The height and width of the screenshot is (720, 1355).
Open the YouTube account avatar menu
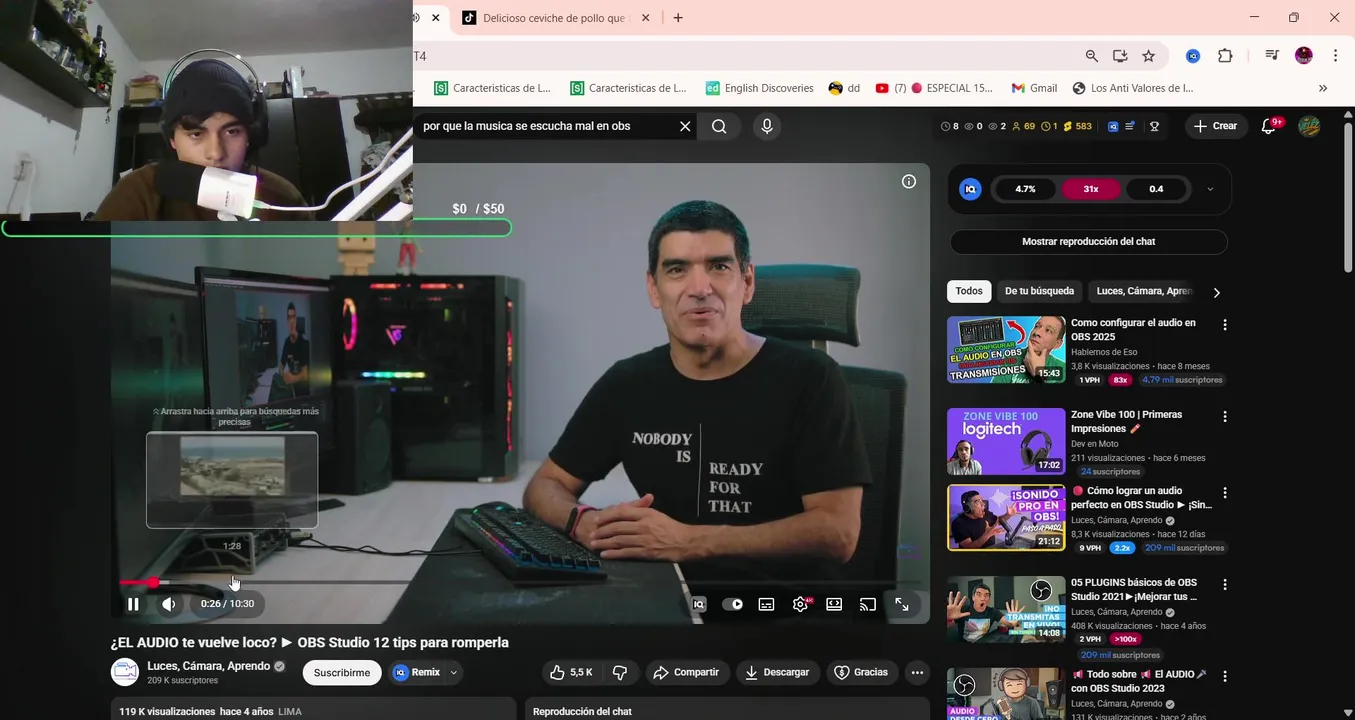(x=1309, y=126)
